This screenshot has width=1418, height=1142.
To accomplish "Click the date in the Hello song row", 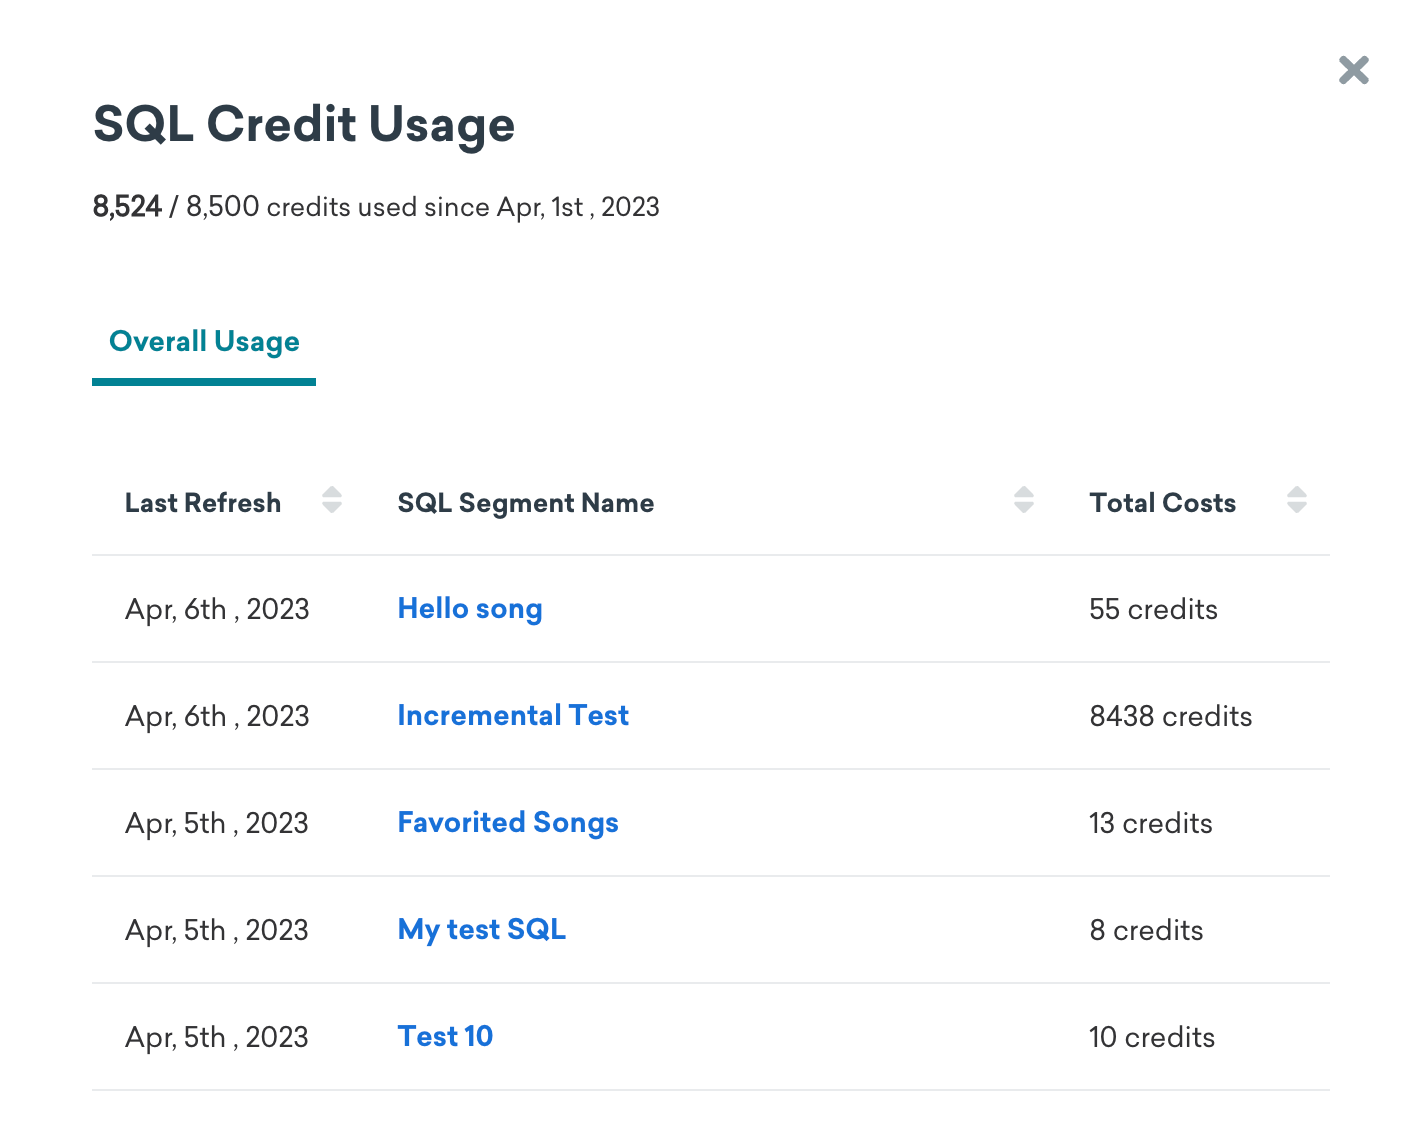I will point(217,609).
